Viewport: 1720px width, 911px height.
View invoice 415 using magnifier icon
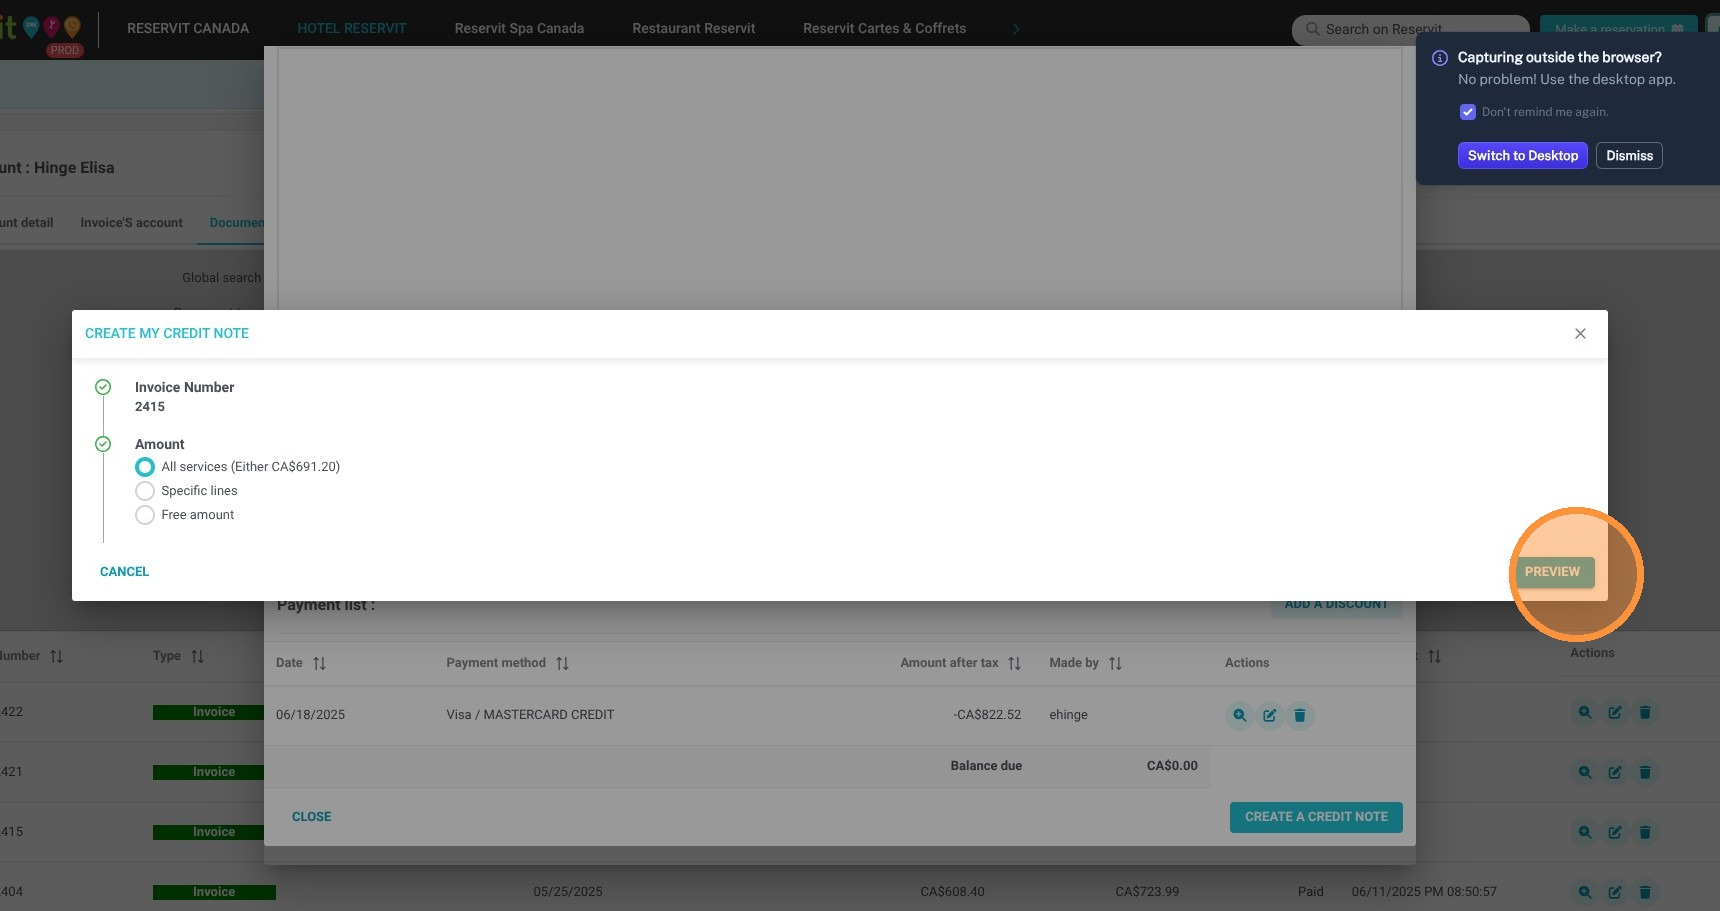(1584, 832)
